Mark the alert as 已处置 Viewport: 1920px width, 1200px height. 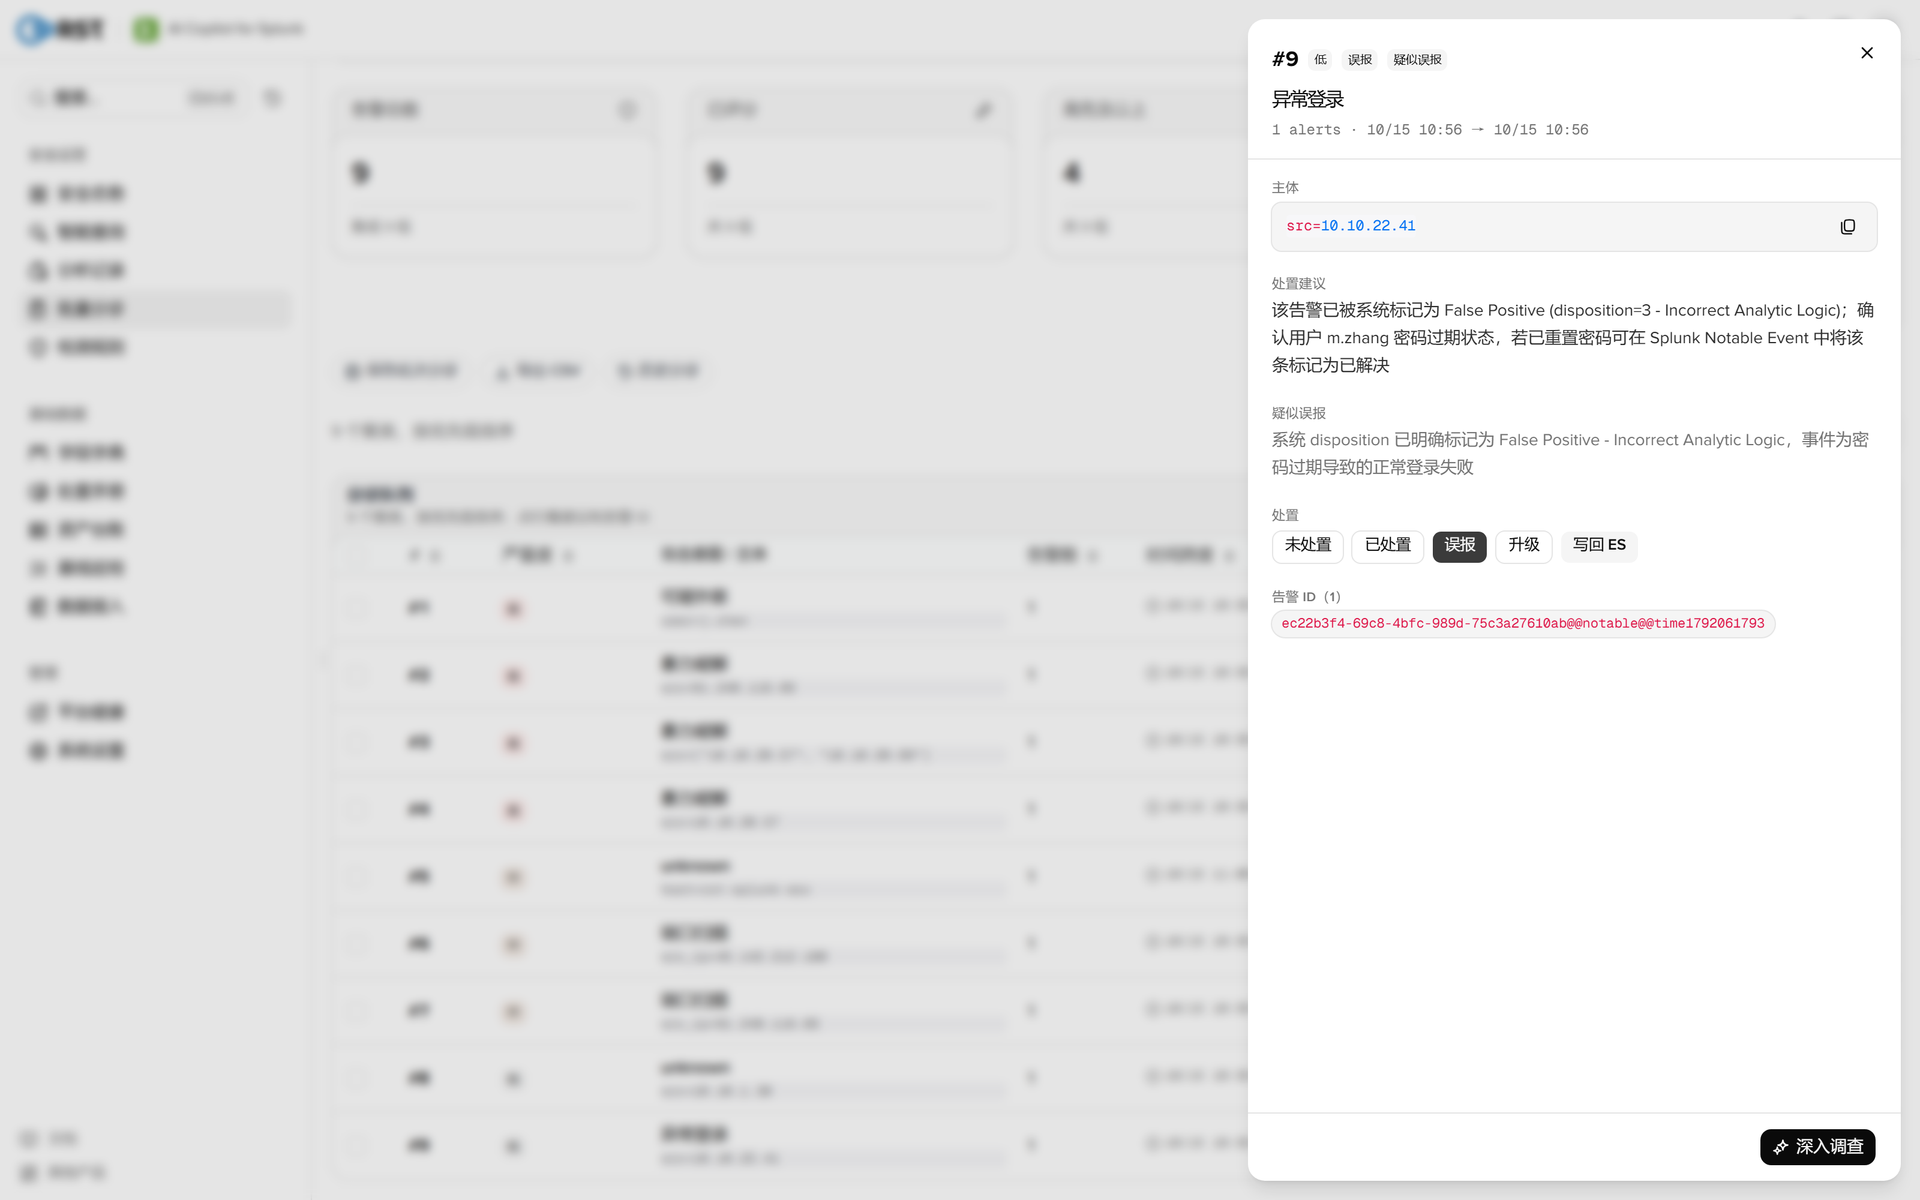tap(1387, 546)
